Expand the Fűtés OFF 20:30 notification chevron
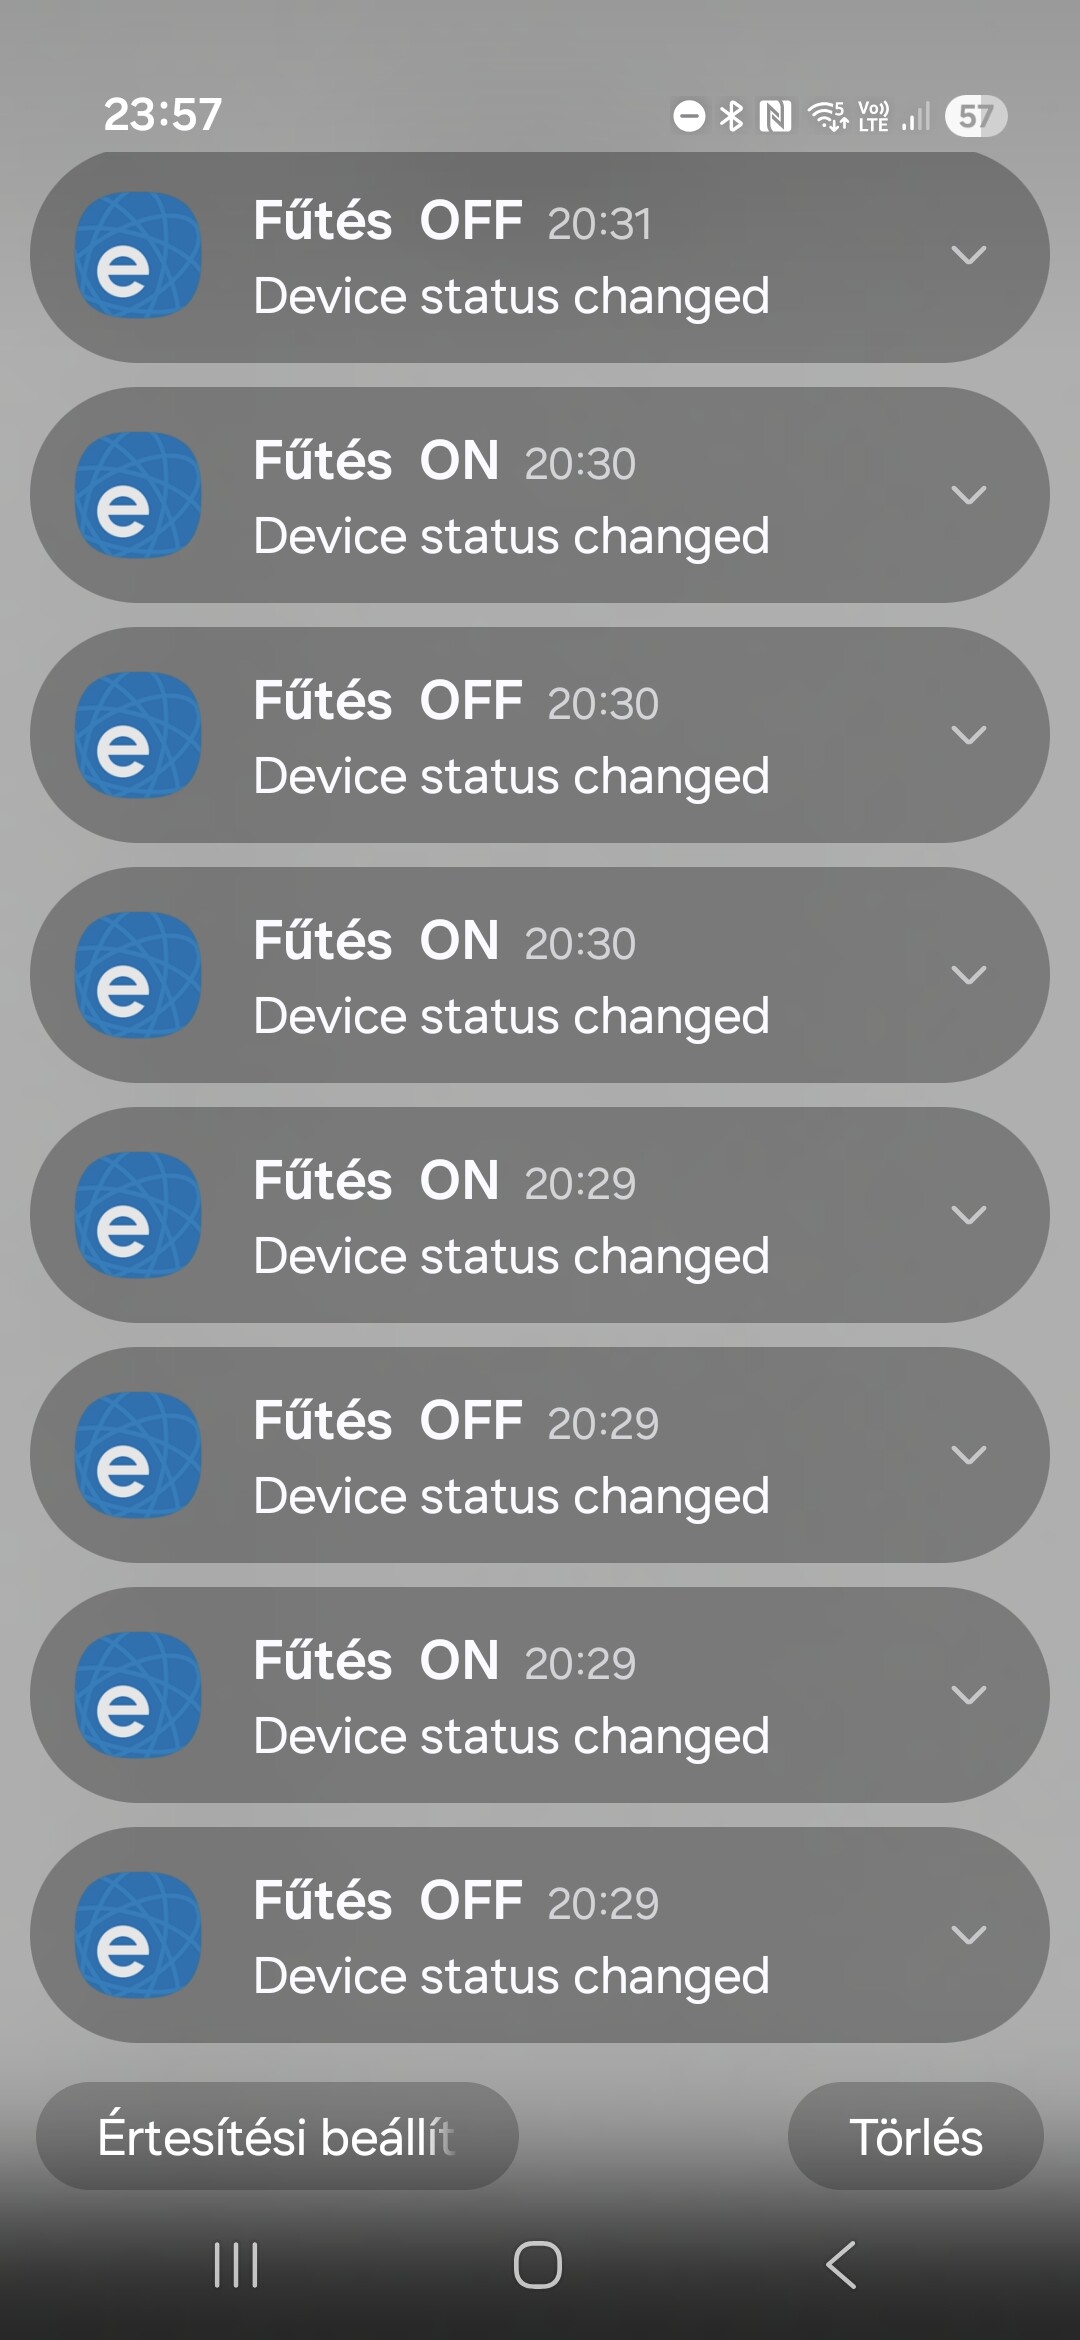 tap(968, 735)
